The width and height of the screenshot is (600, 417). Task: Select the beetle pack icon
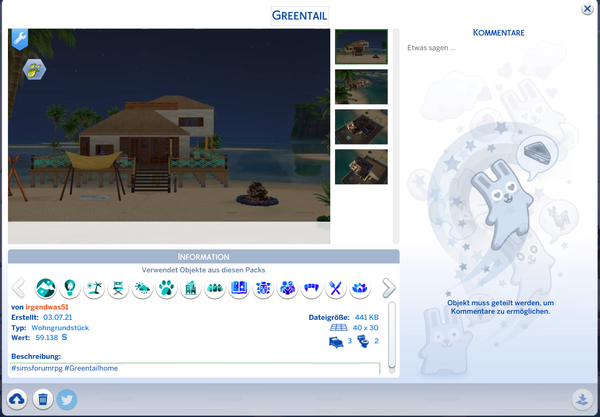(x=263, y=288)
